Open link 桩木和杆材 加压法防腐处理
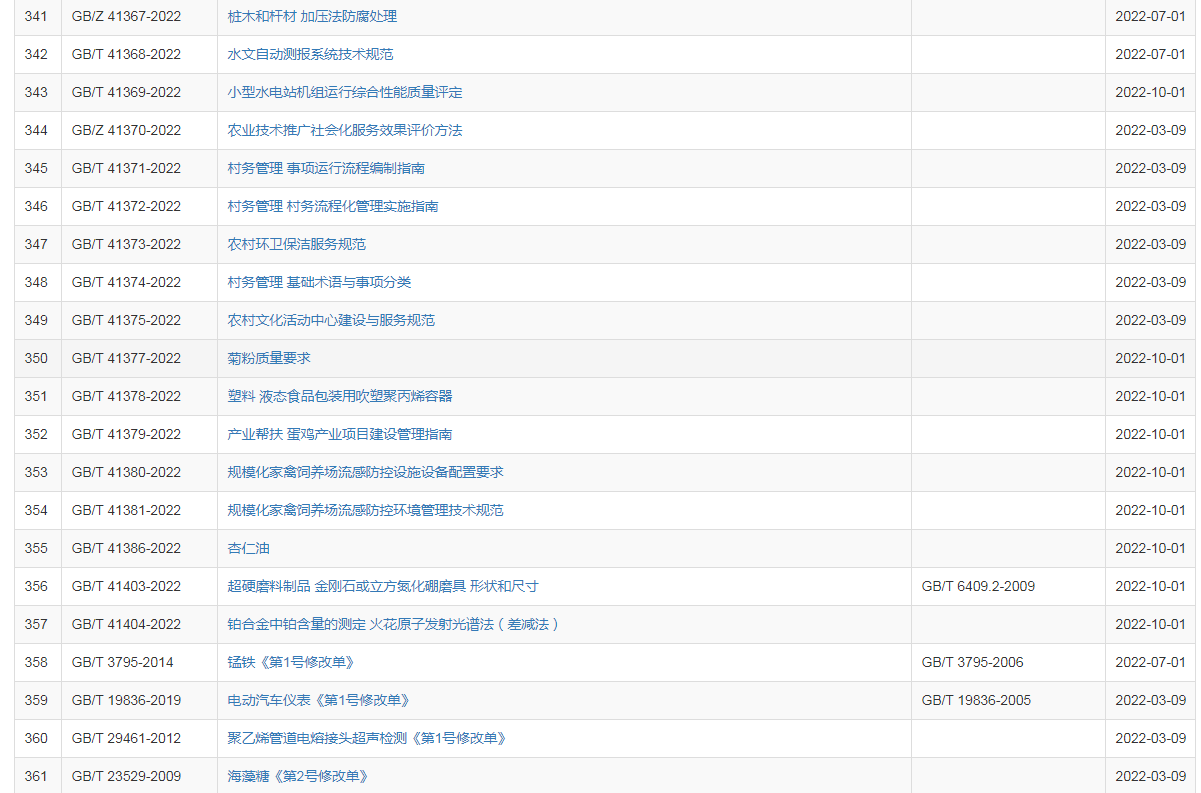This screenshot has width=1201, height=793. (x=312, y=17)
